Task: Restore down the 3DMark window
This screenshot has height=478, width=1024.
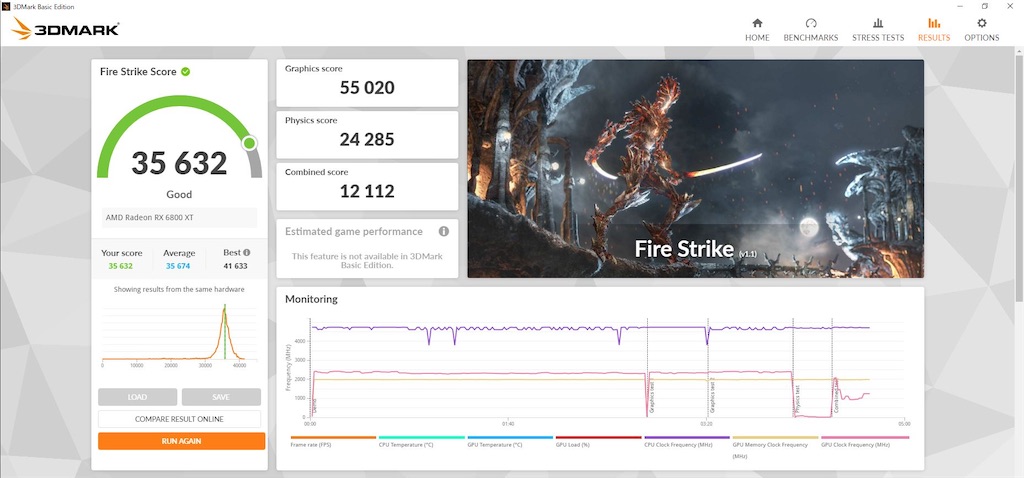Action: click(x=984, y=6)
